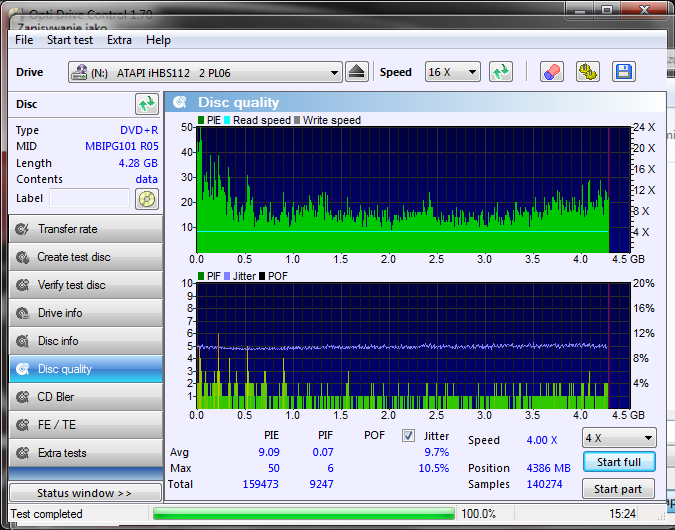675x530 pixels.
Task: Click the Extra tests sidebar icon
Action: 22,453
